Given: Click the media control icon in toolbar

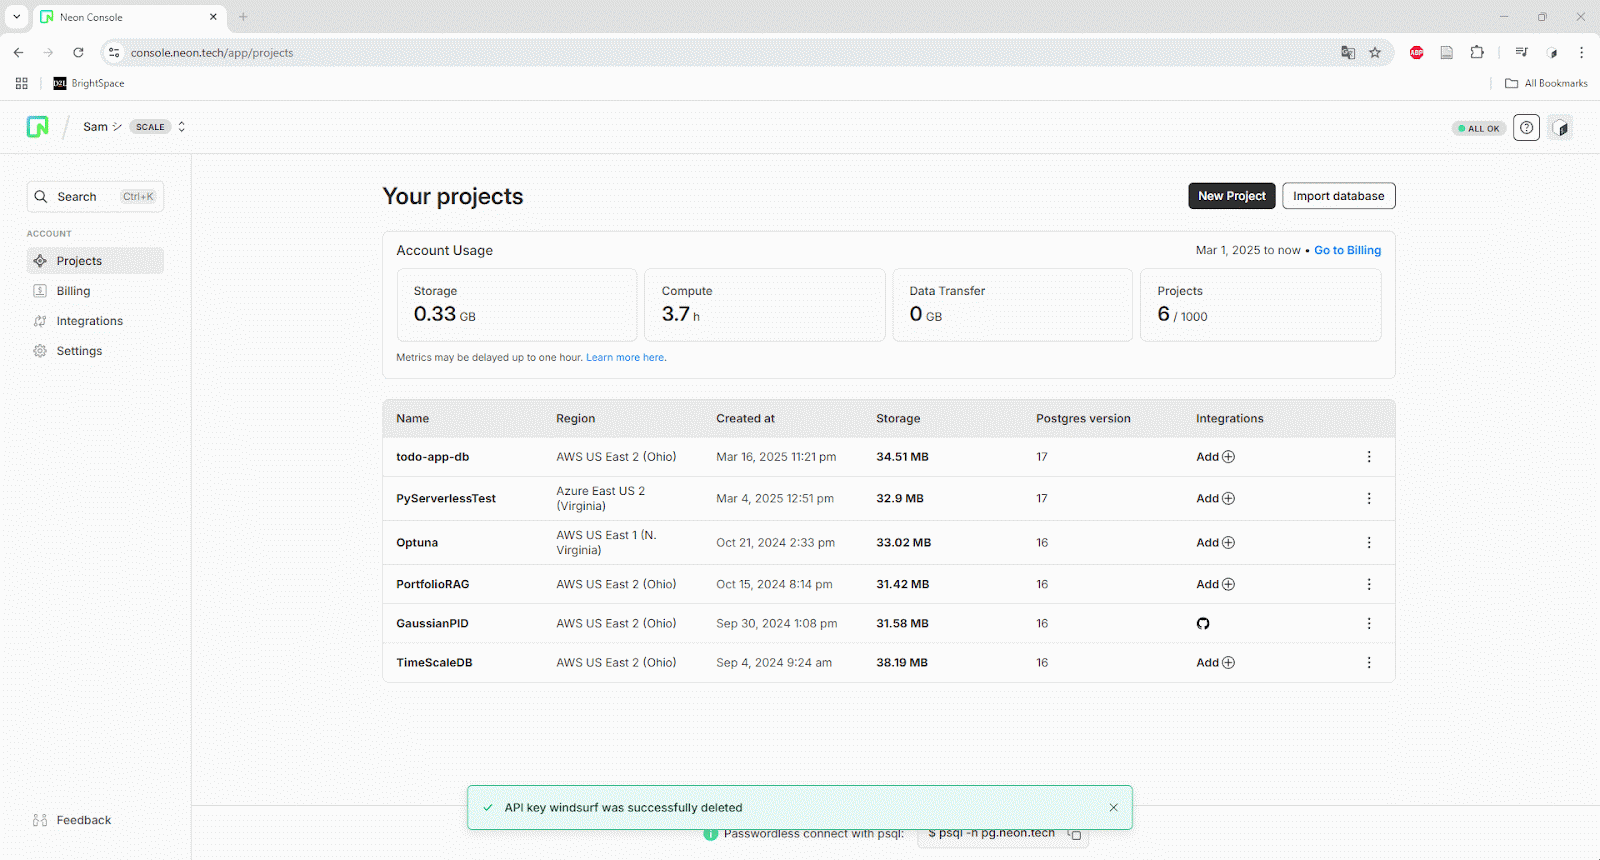Looking at the screenshot, I should click(x=1521, y=53).
